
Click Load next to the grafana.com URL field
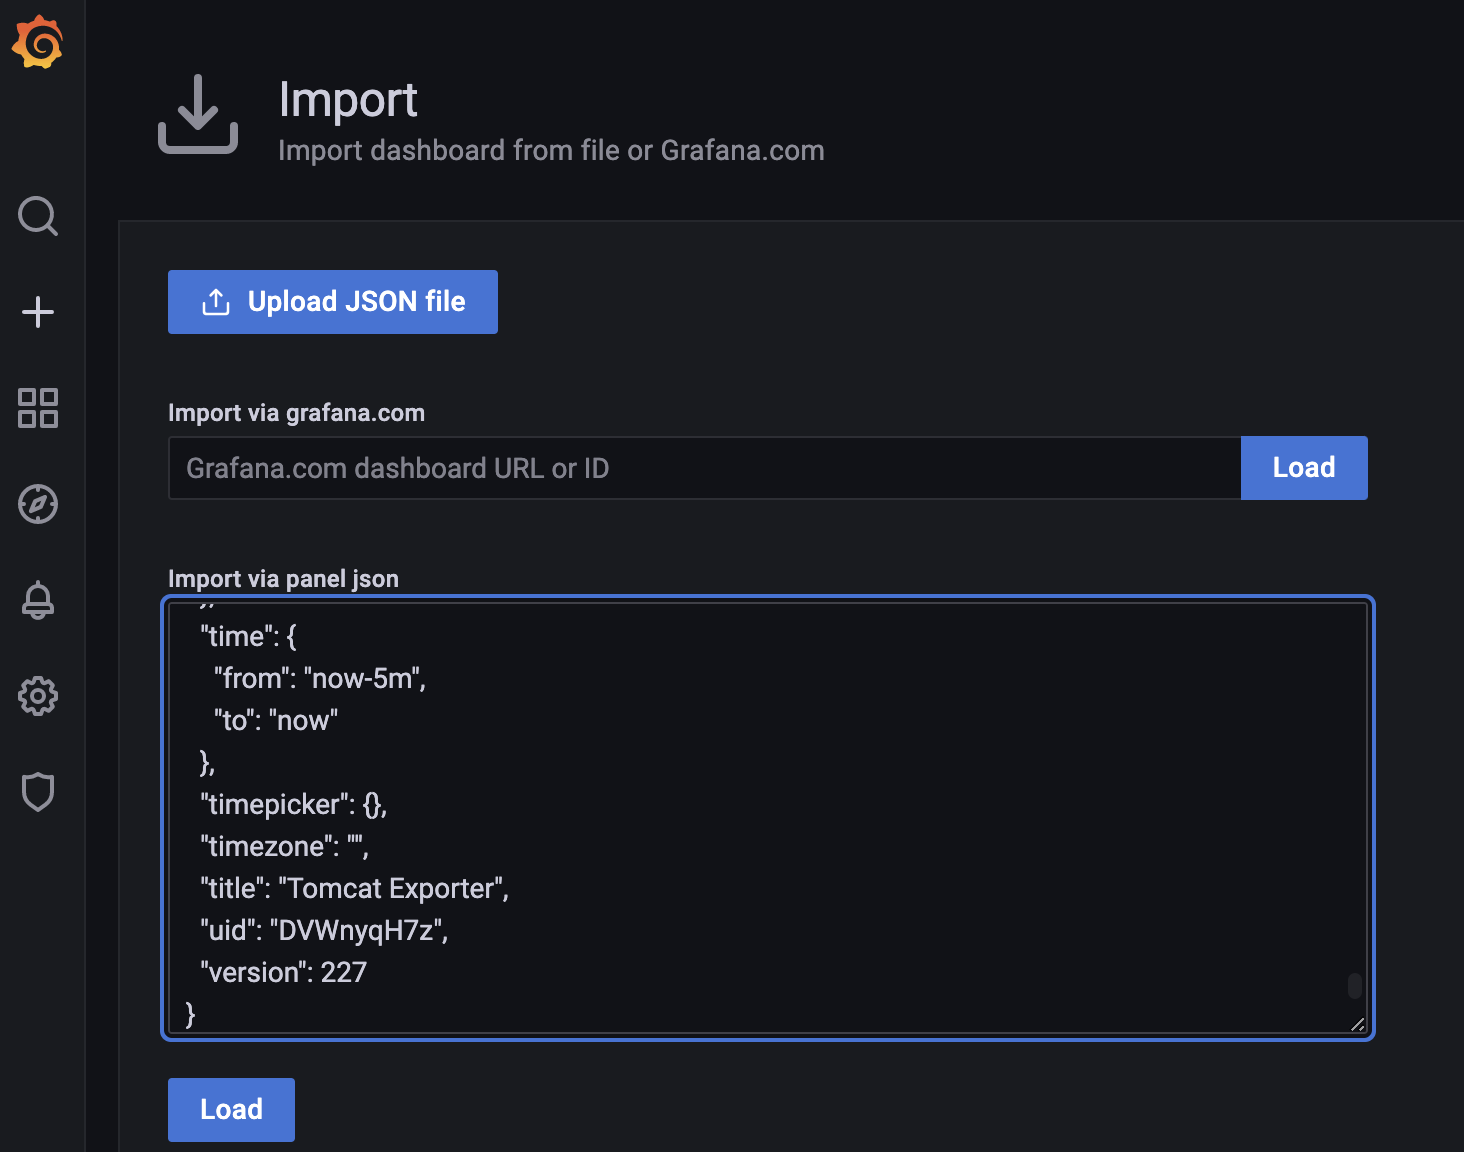(x=1304, y=468)
